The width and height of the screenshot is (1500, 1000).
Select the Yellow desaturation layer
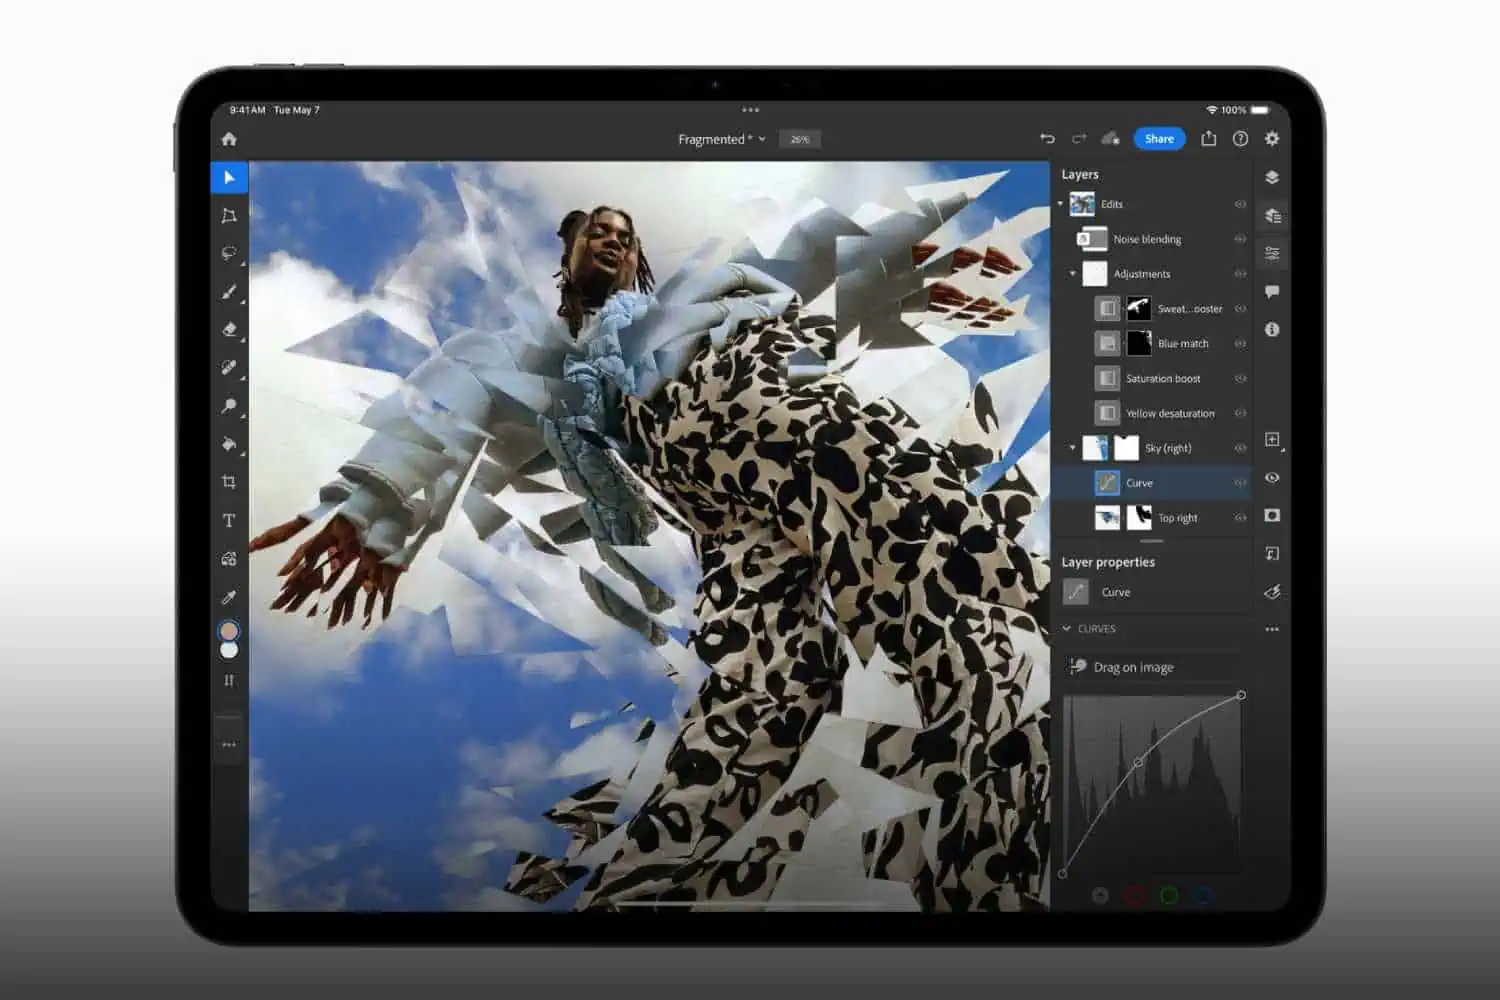point(1169,413)
